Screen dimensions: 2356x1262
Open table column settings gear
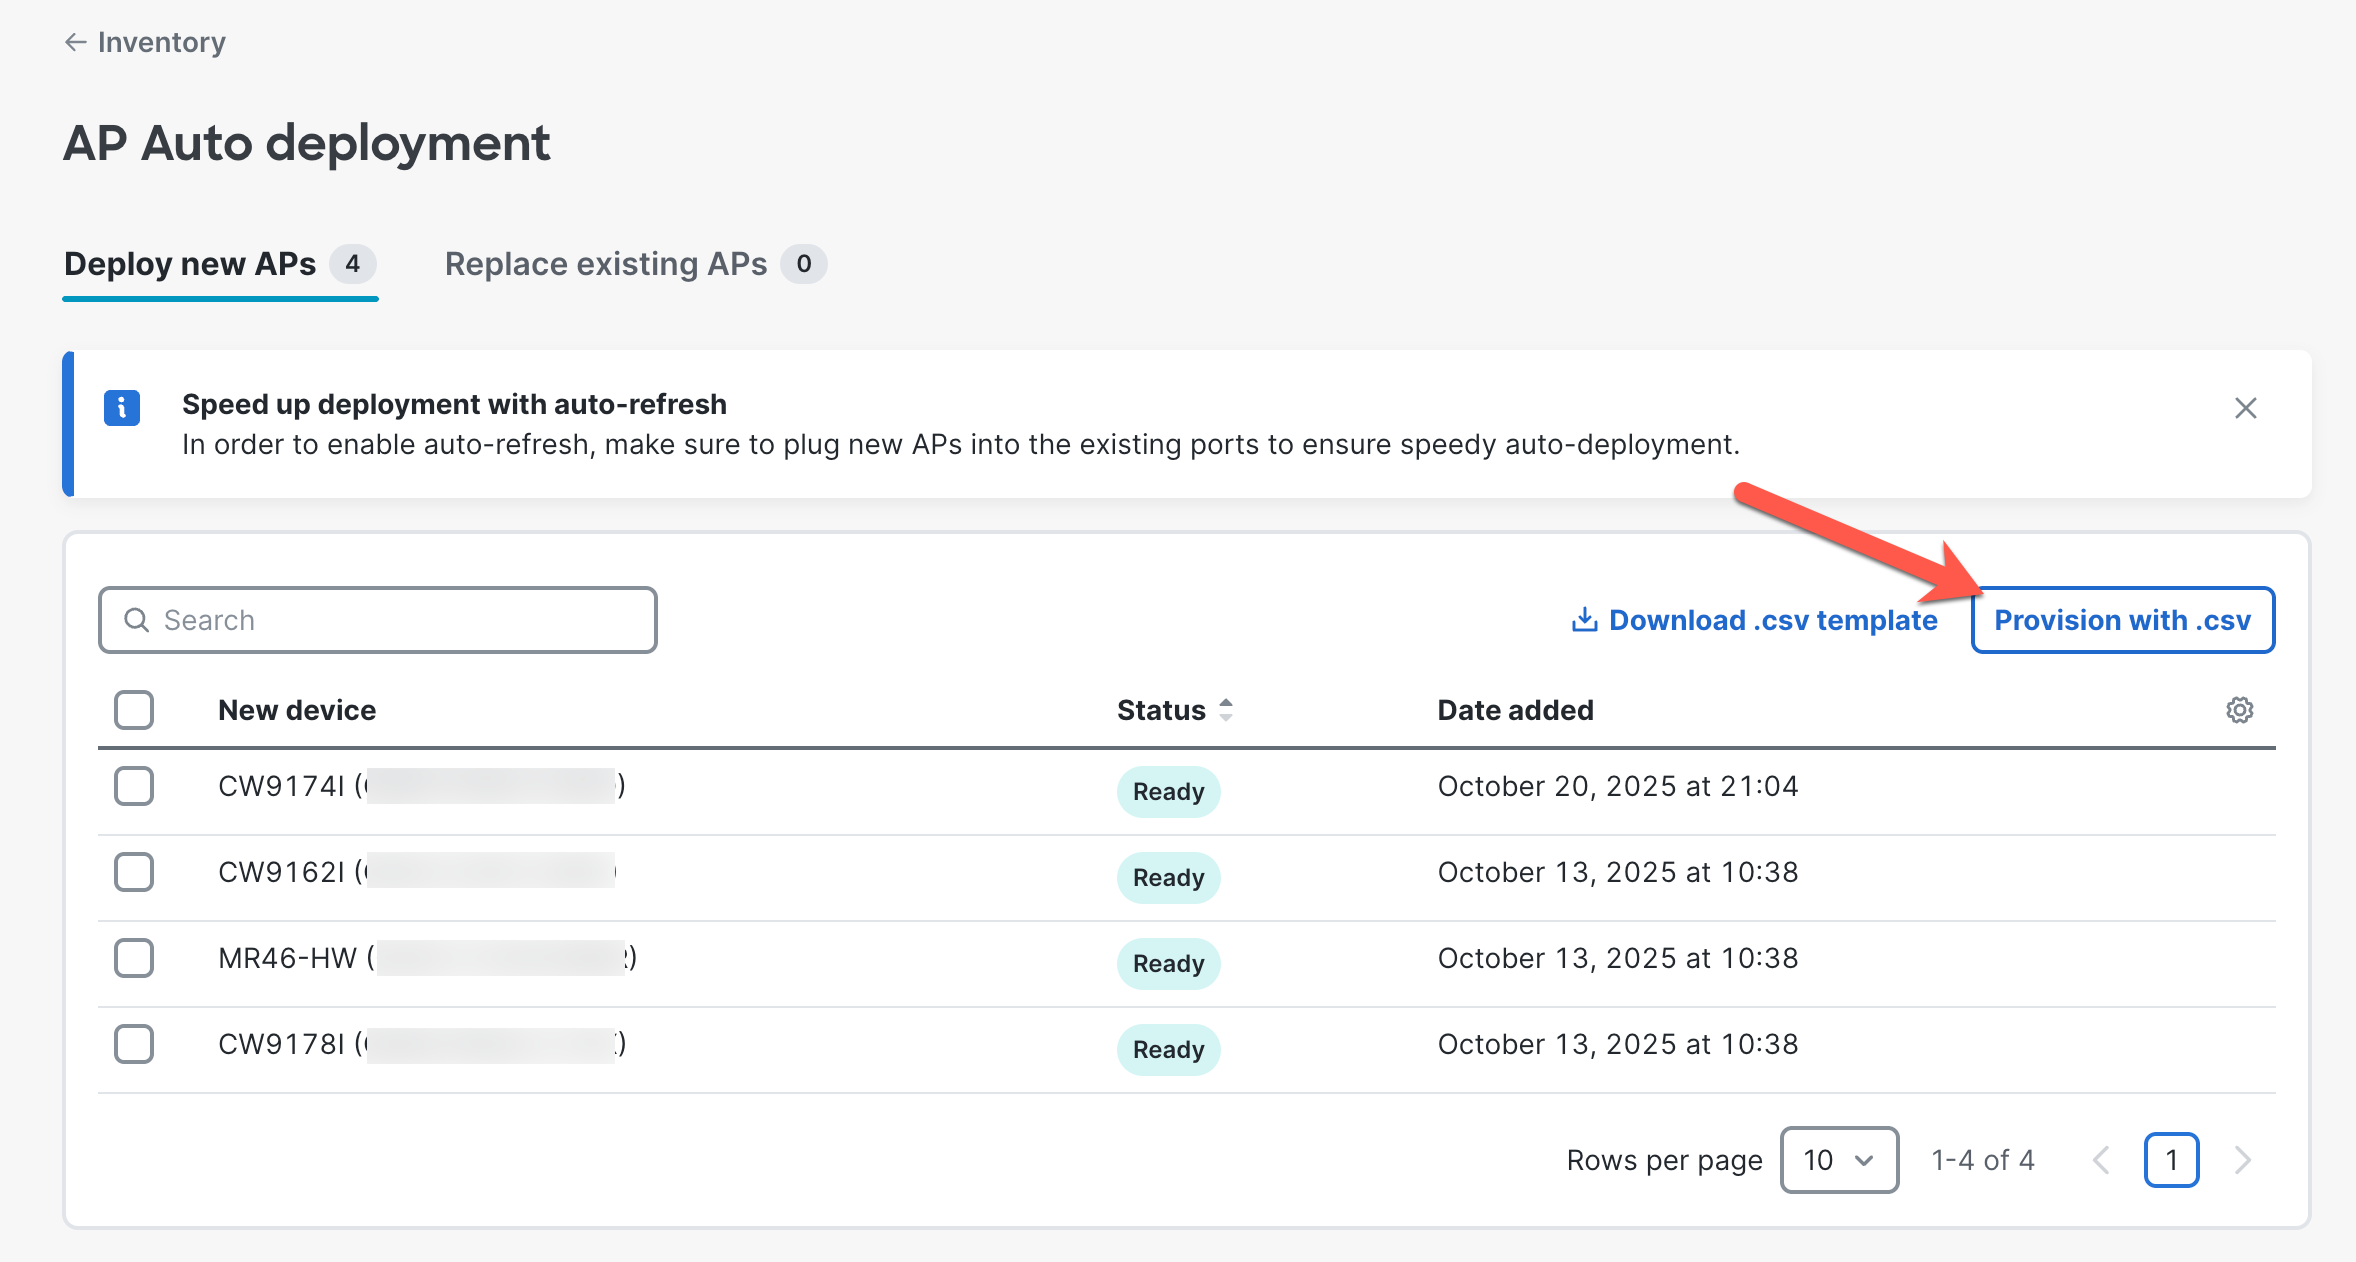(x=2239, y=710)
